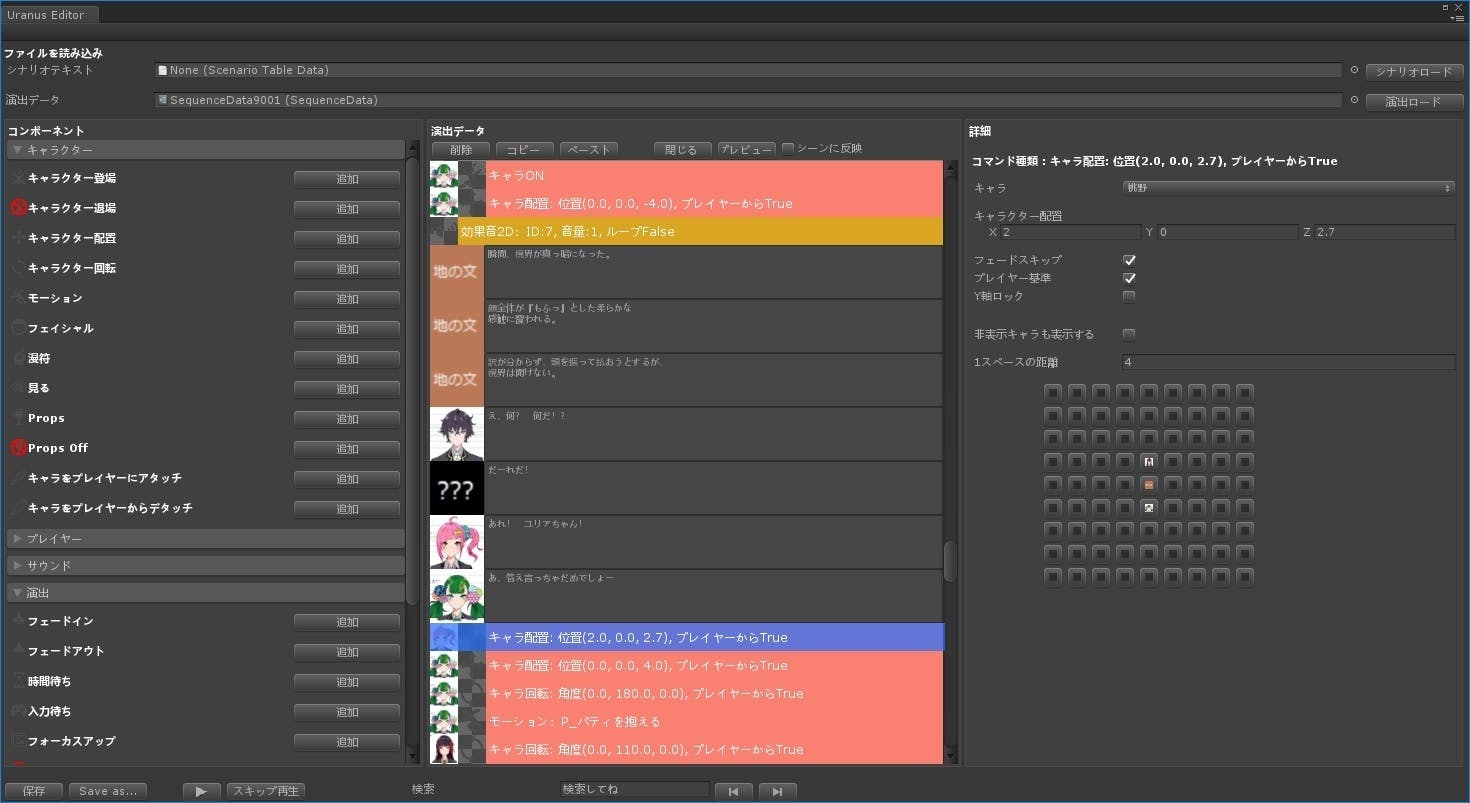Open the キャラ dropdown showing 桃野
Viewport: 1470px width, 803px height.
click(x=1288, y=188)
